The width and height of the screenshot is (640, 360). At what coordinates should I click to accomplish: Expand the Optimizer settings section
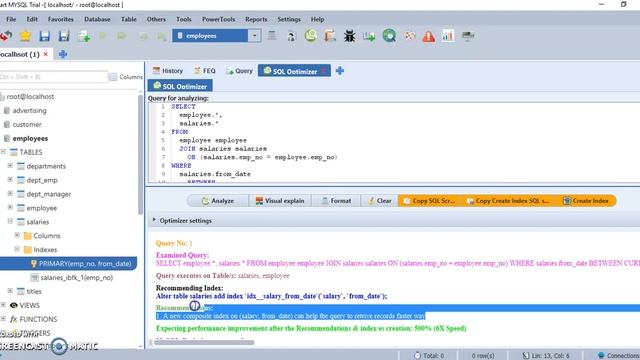[154, 220]
